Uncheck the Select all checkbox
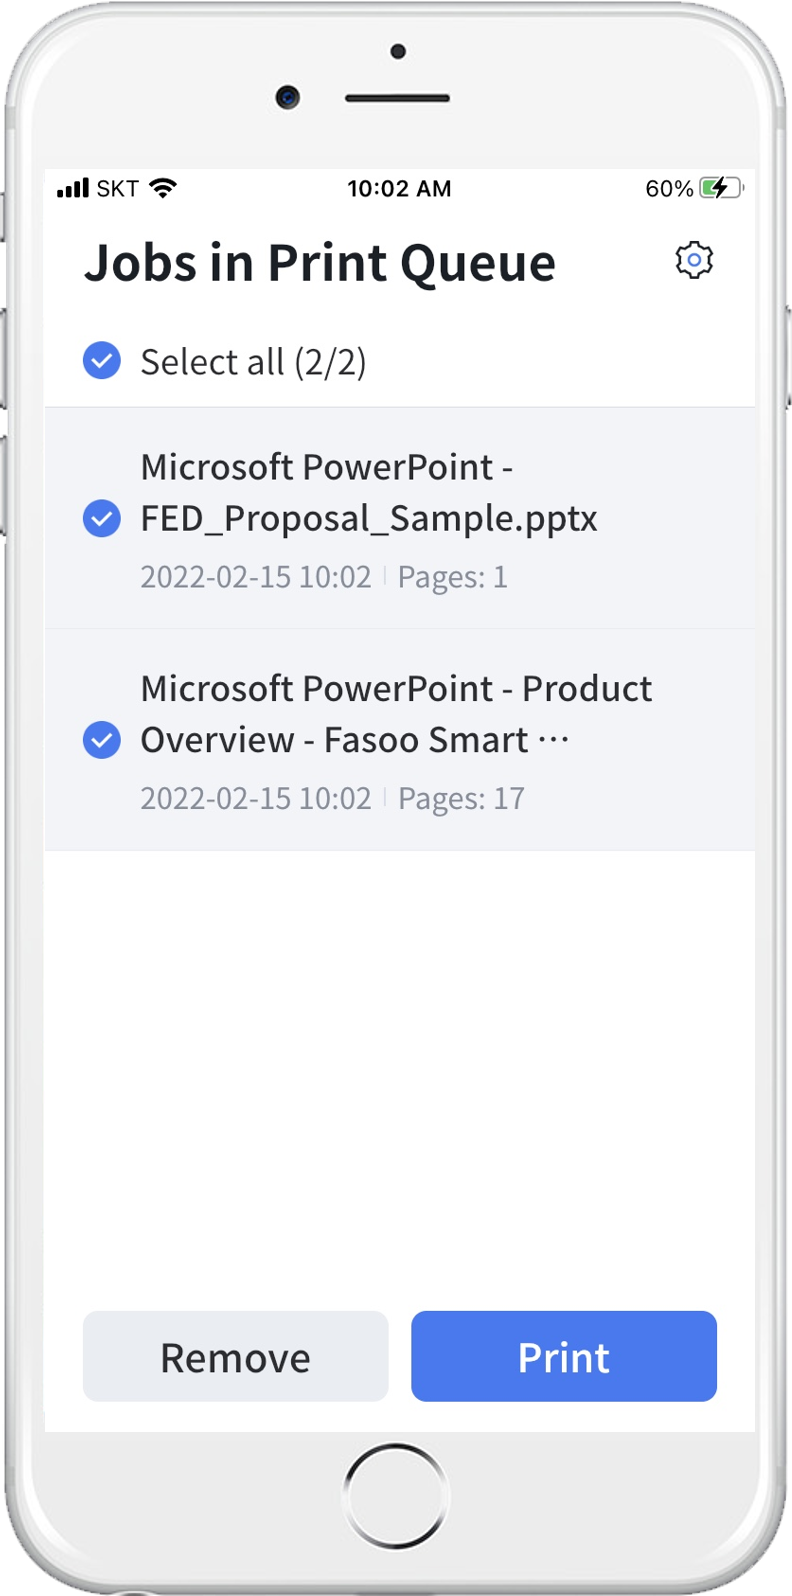Image resolution: width=792 pixels, height=1596 pixels. tap(101, 361)
